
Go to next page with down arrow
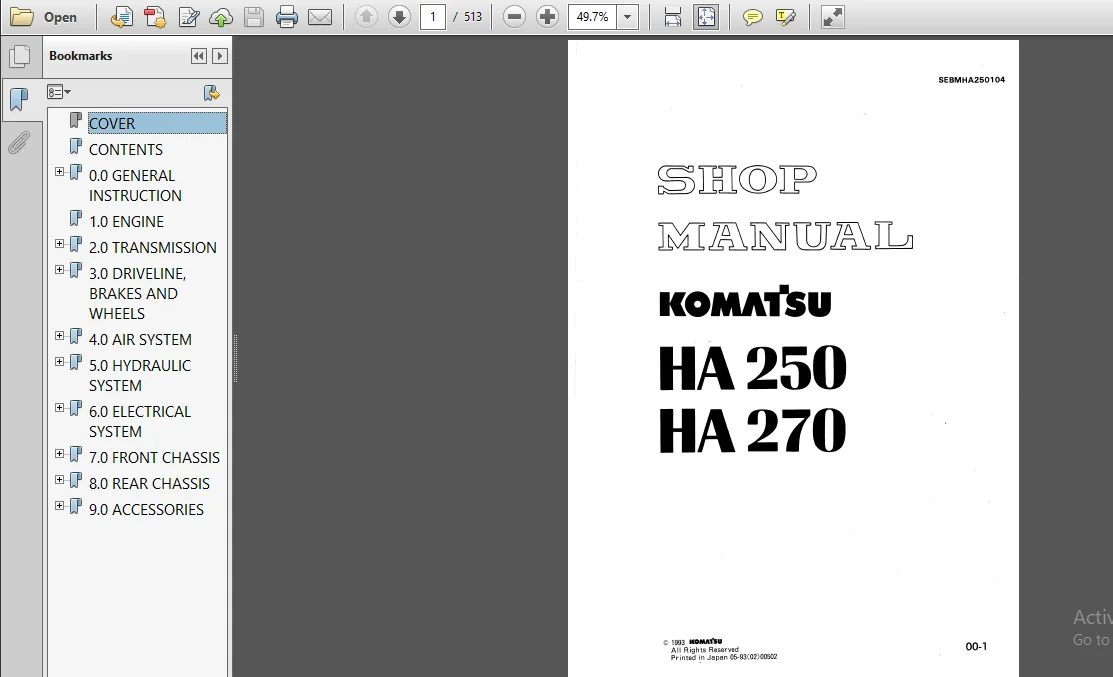pyautogui.click(x=400, y=17)
